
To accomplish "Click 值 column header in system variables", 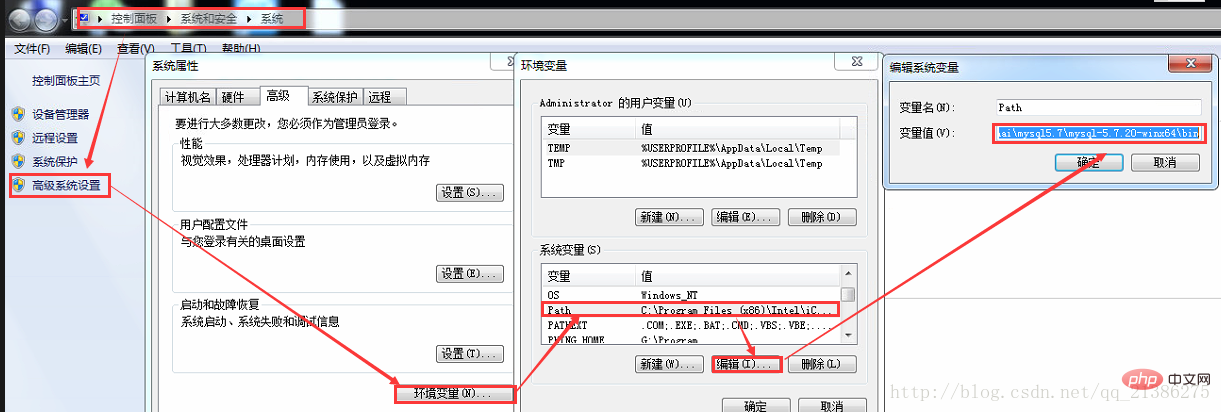I will click(x=738, y=276).
